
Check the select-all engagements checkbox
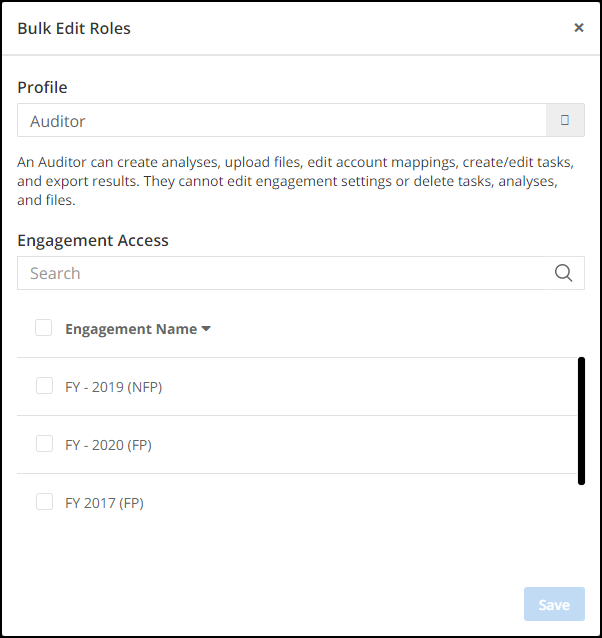[44, 328]
